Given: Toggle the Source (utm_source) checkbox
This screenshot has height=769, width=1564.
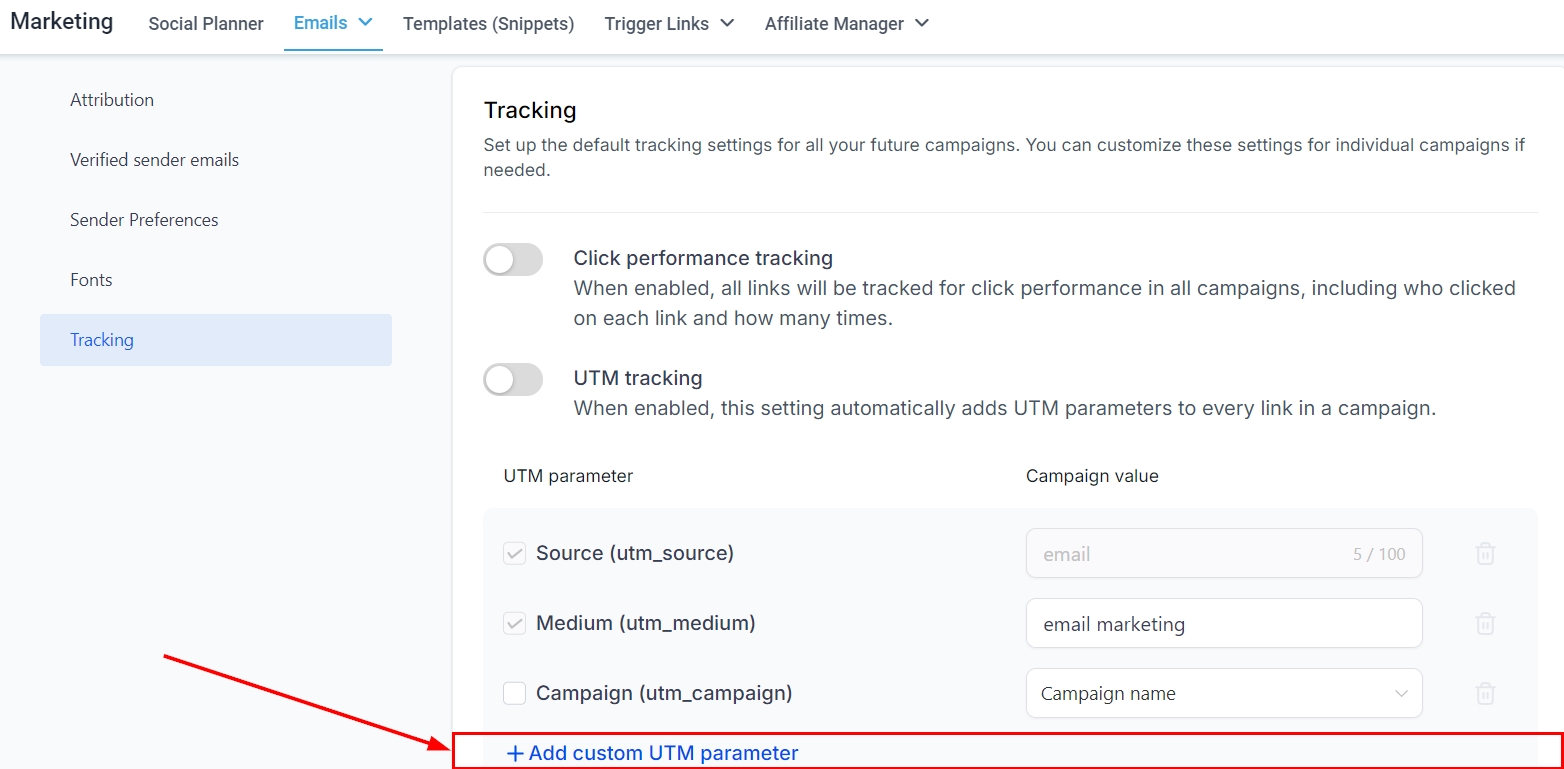Looking at the screenshot, I should coord(514,554).
